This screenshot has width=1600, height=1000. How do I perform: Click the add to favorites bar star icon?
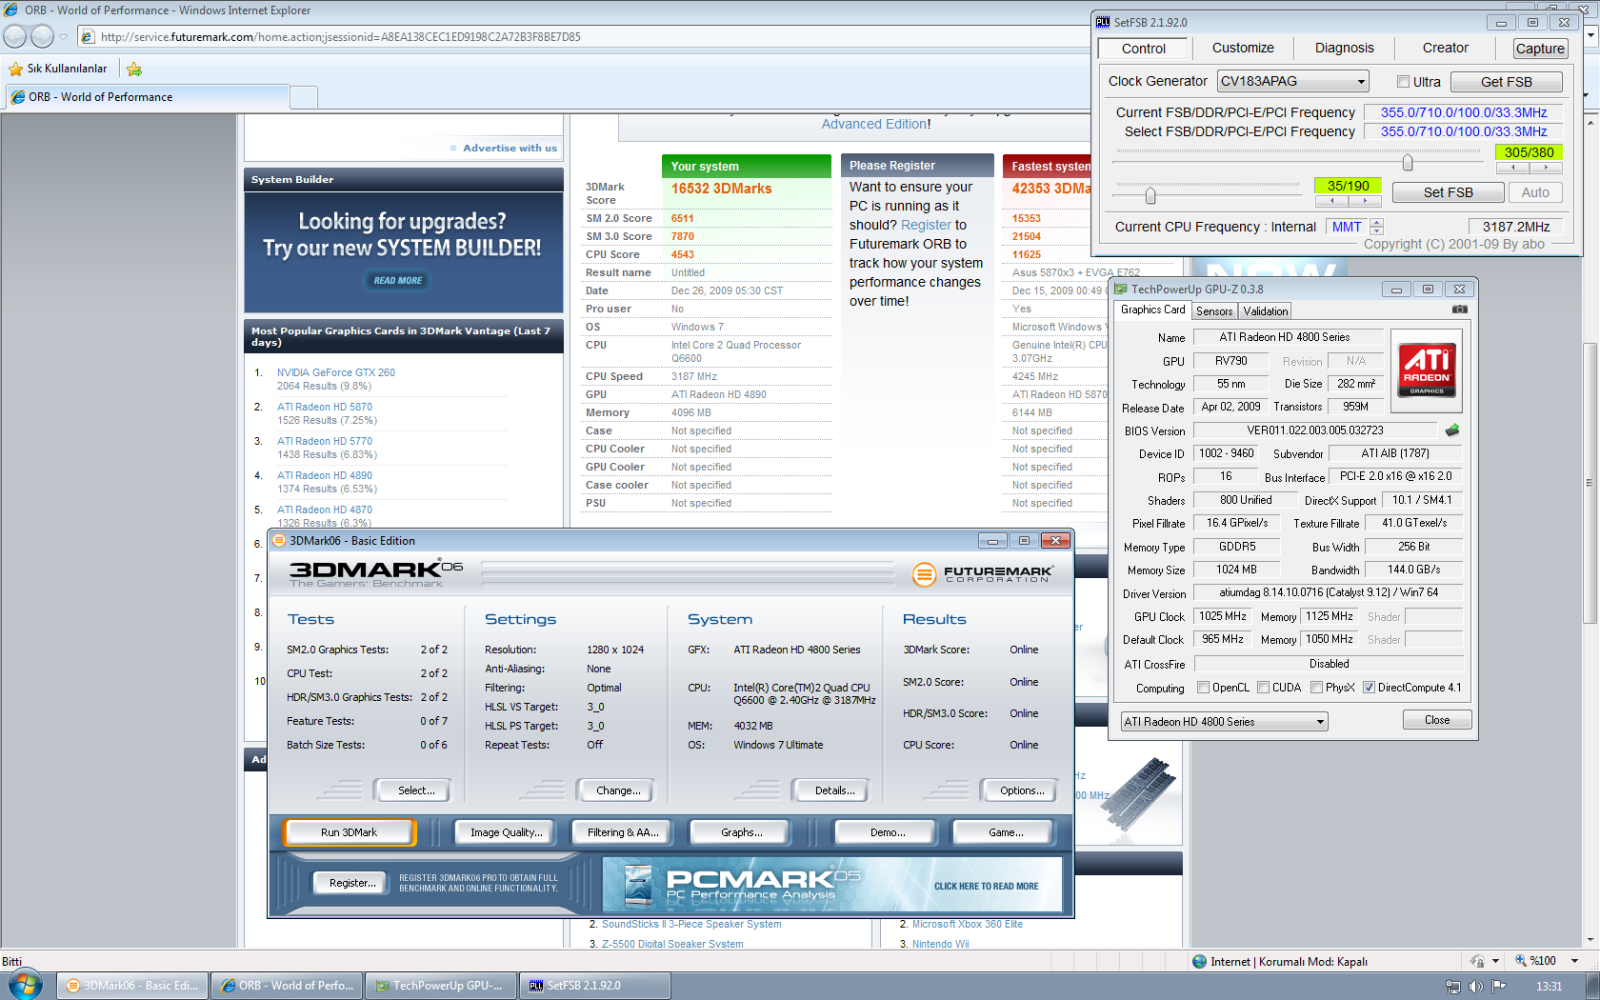click(x=134, y=69)
